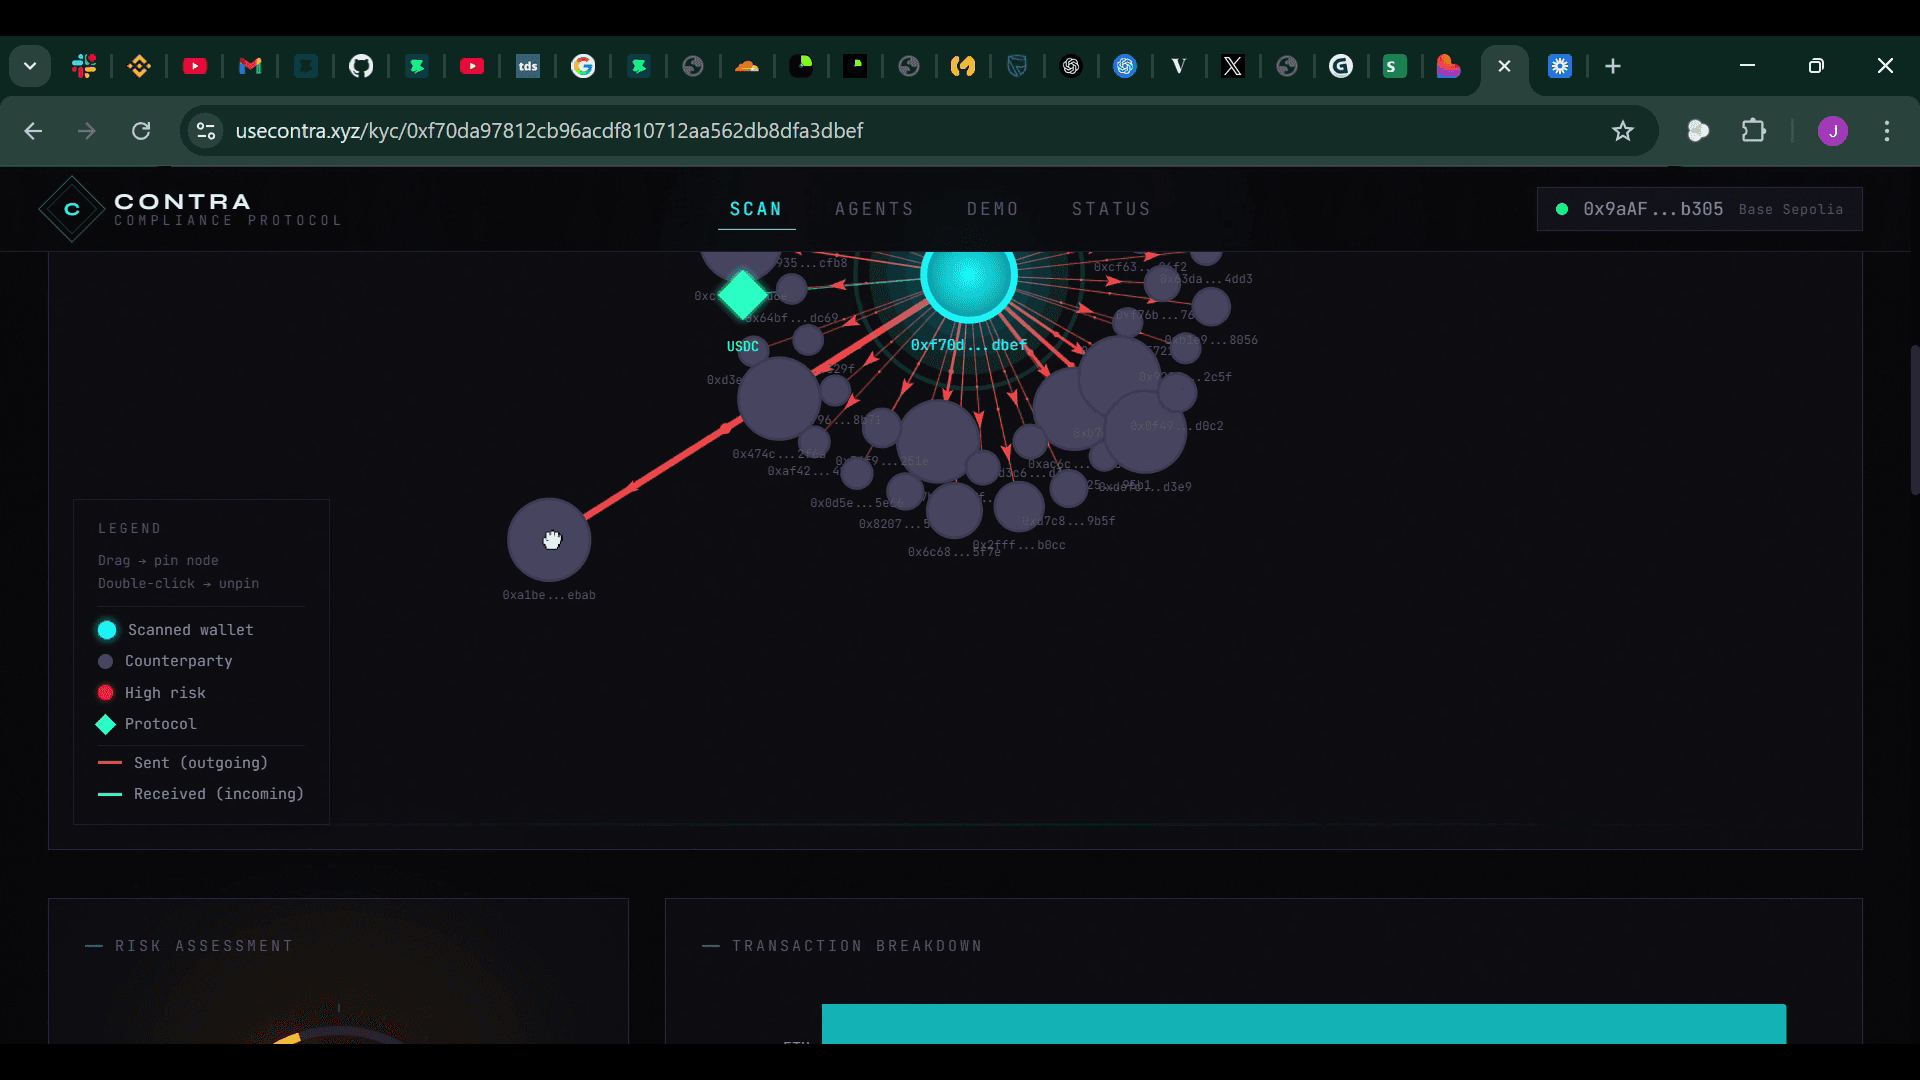Open the Gmail browser tab
Viewport: 1920px width, 1080px height.
[x=250, y=66]
